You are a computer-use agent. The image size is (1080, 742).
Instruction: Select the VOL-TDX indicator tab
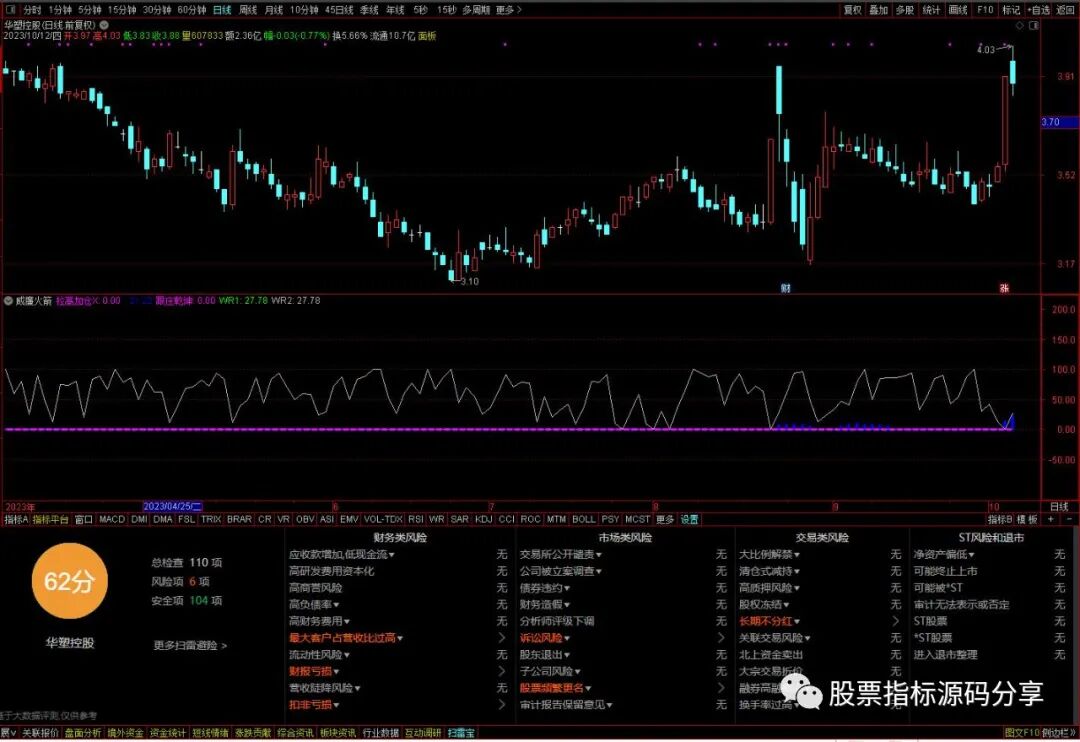(x=383, y=519)
